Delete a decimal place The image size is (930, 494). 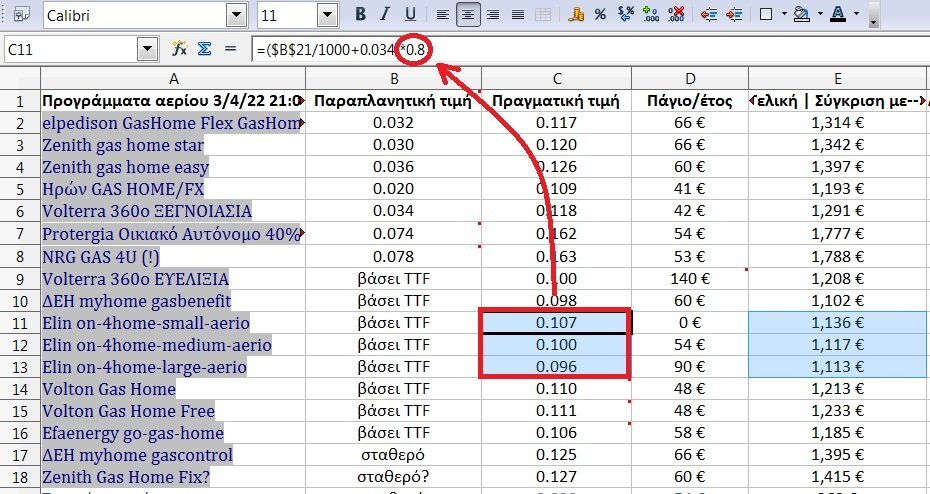point(676,15)
